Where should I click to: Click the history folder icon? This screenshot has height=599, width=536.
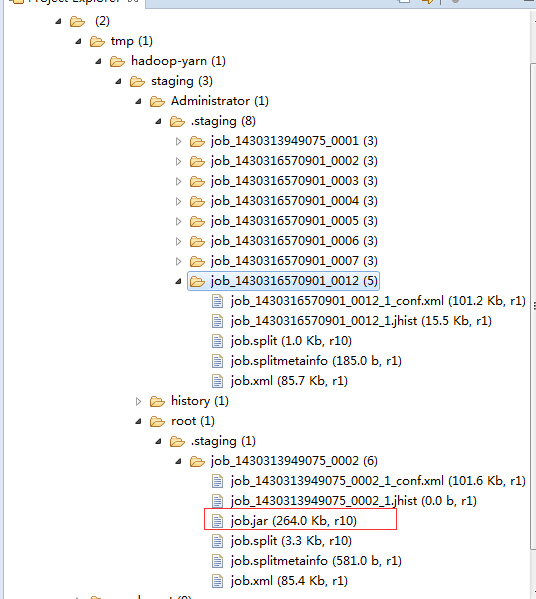[x=157, y=401]
